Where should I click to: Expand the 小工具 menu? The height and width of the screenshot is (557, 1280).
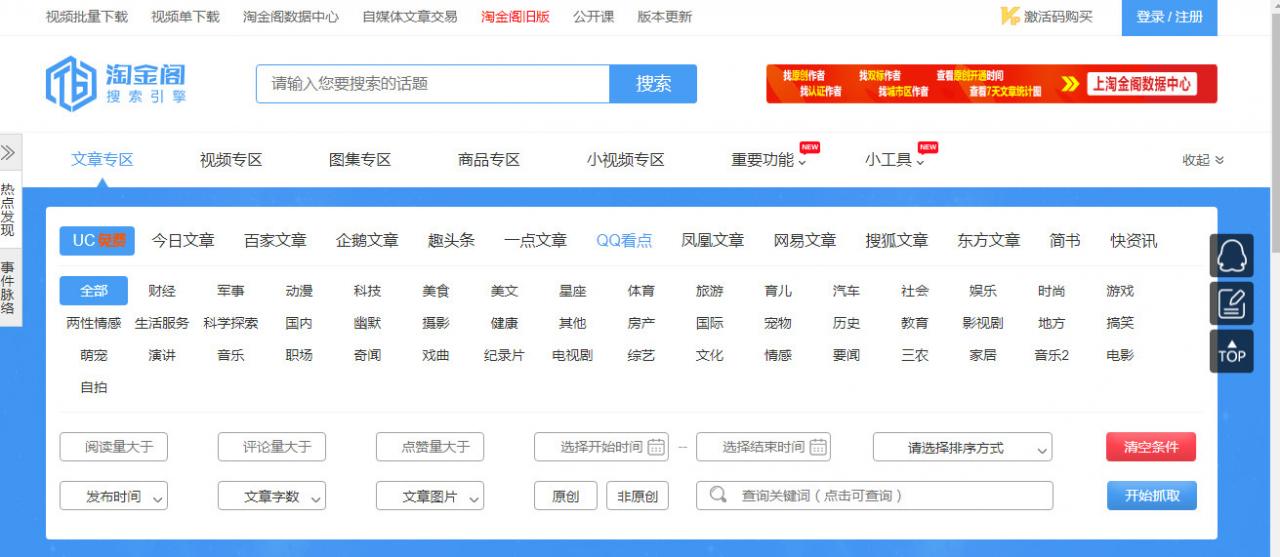894,160
